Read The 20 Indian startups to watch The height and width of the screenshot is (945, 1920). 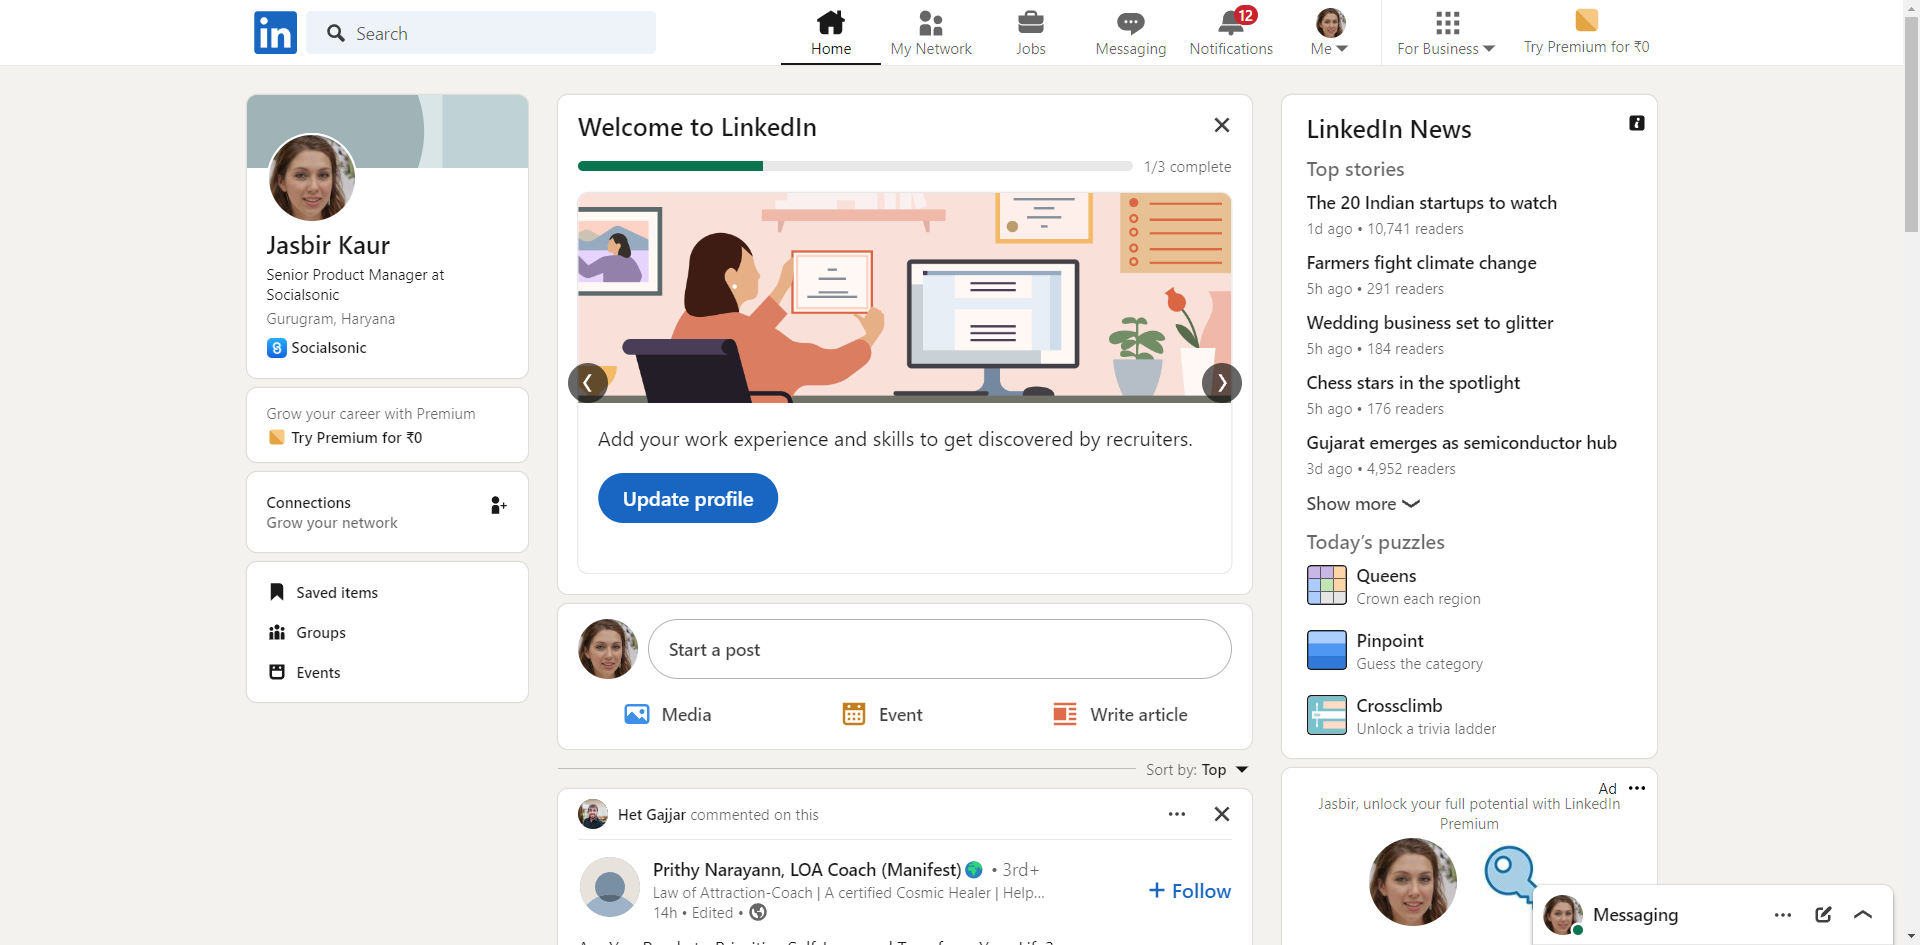click(x=1432, y=203)
